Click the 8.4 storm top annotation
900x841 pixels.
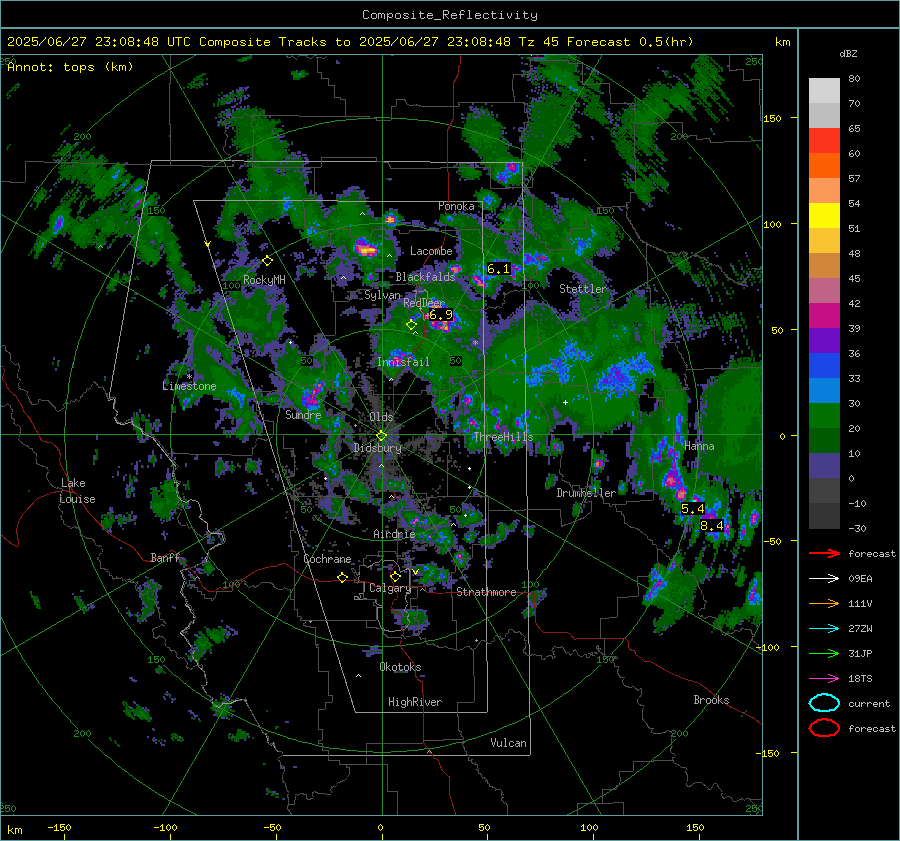coord(712,525)
